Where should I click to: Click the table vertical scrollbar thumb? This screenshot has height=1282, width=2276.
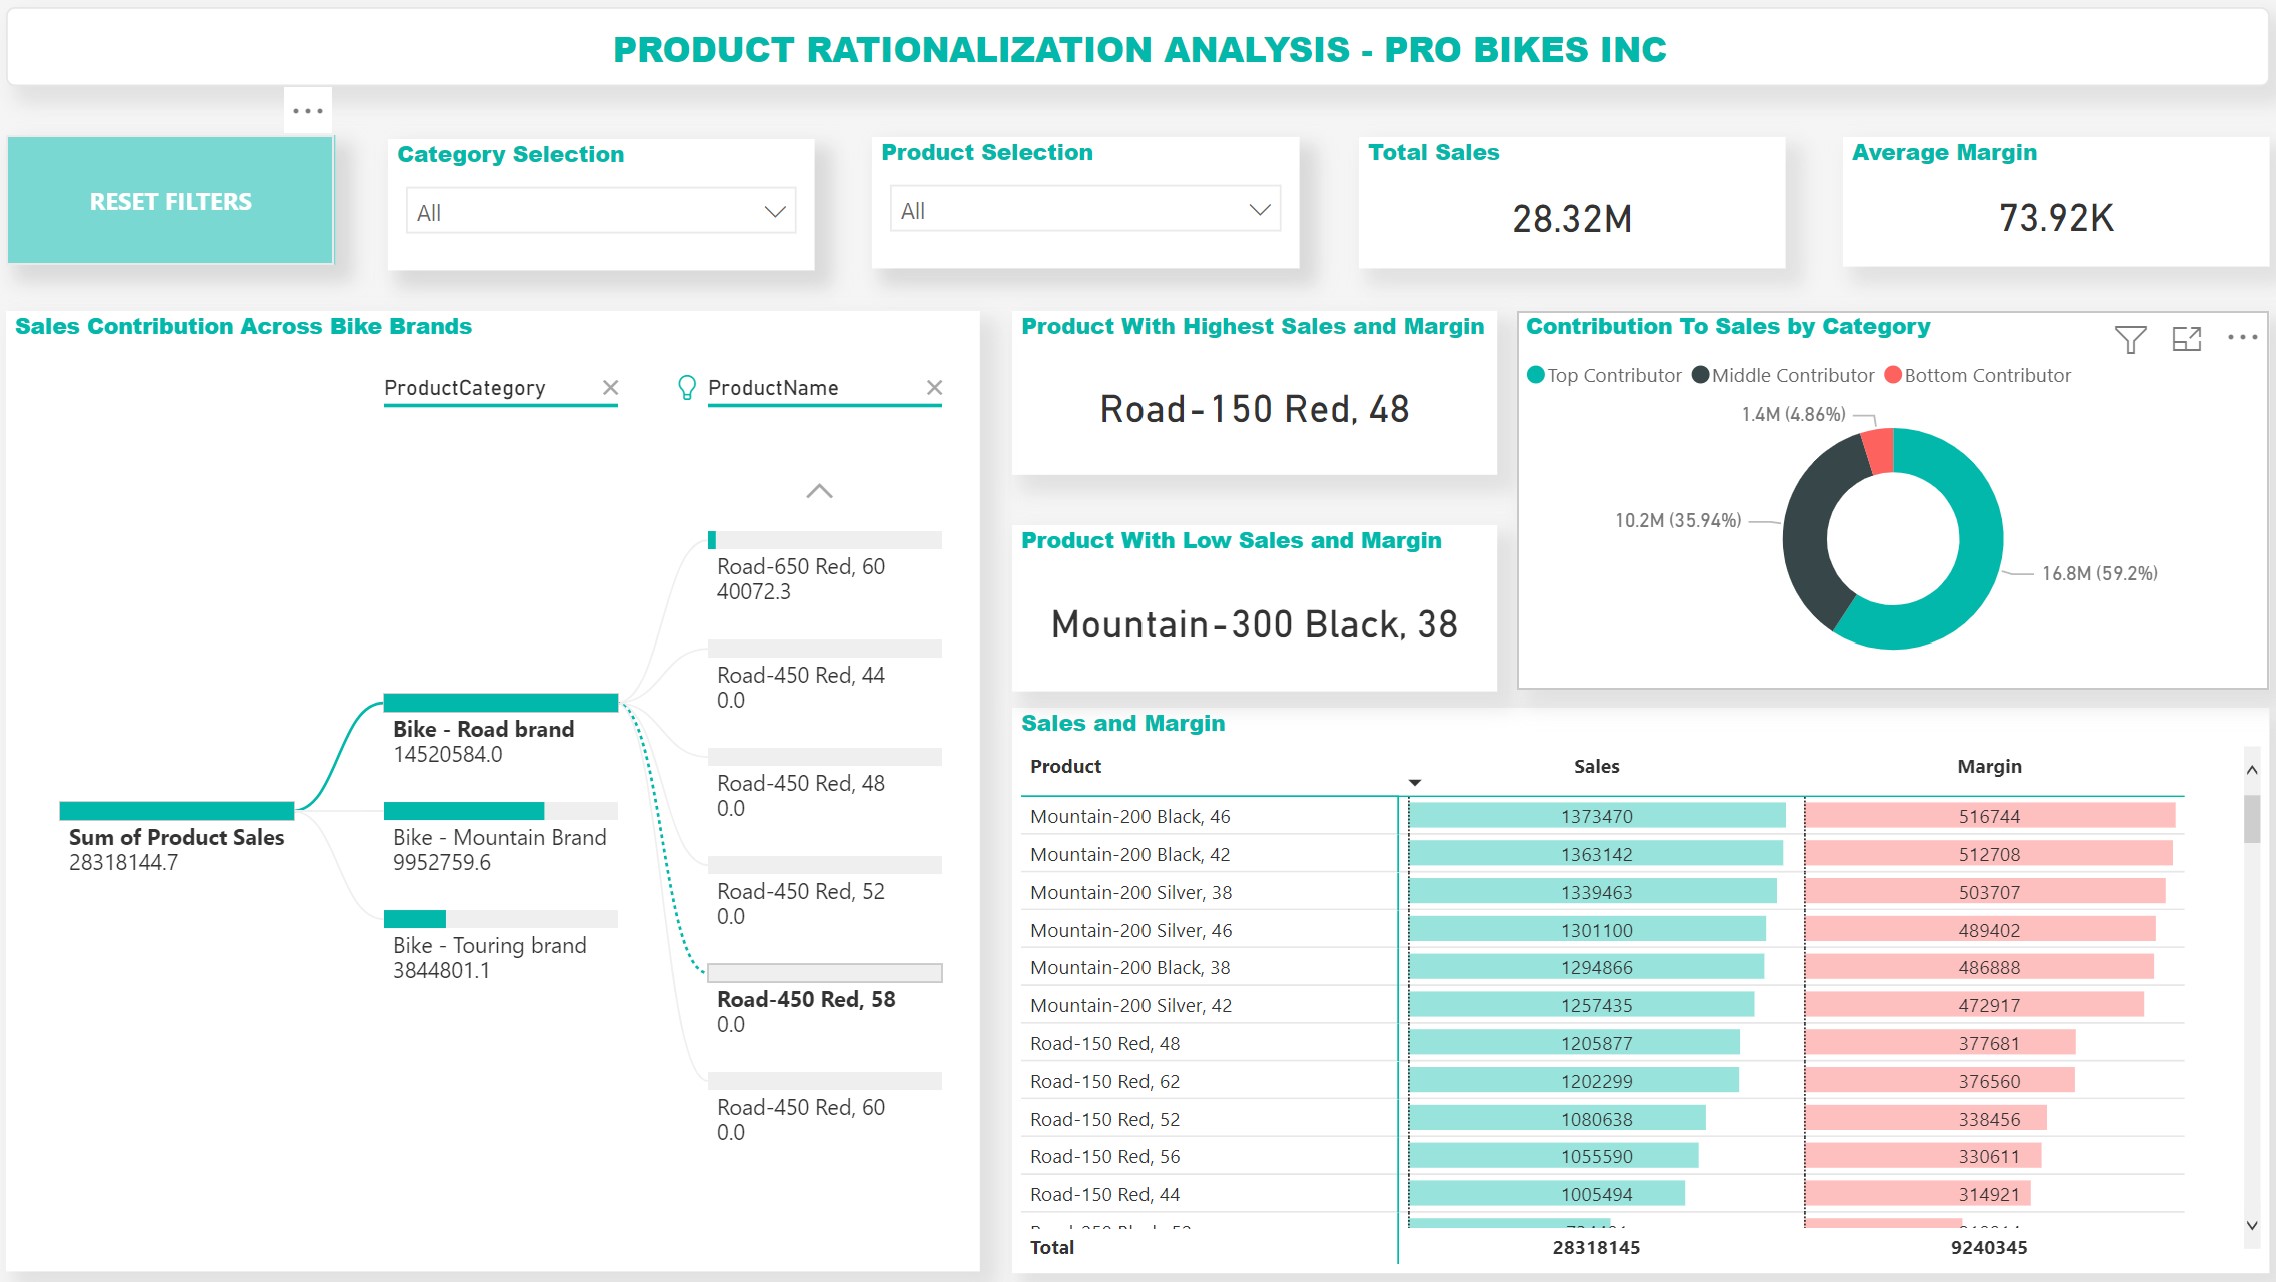[2252, 818]
